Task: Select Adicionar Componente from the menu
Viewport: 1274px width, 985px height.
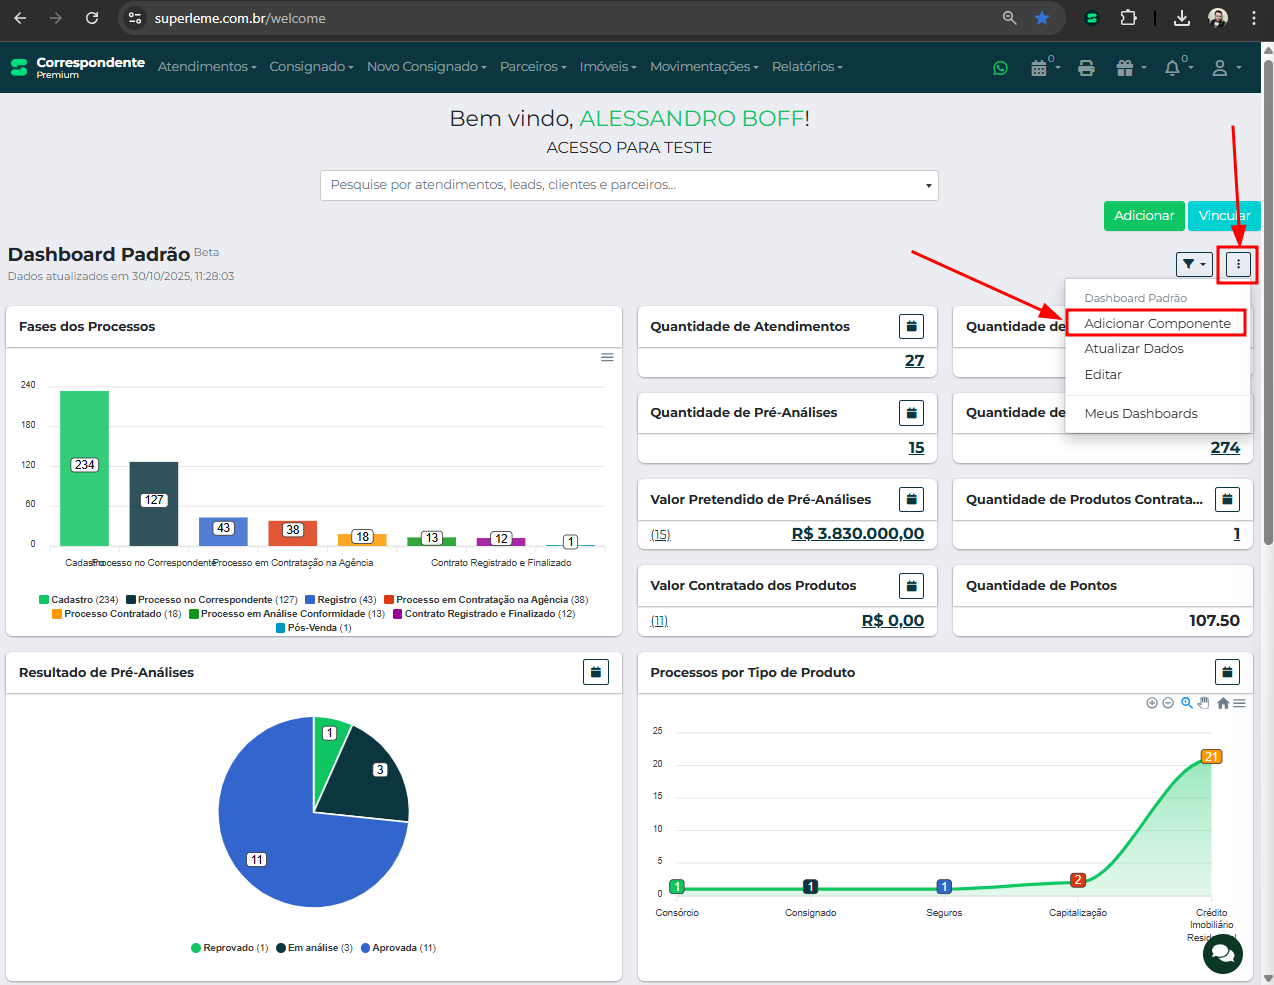Action: coord(1157,323)
